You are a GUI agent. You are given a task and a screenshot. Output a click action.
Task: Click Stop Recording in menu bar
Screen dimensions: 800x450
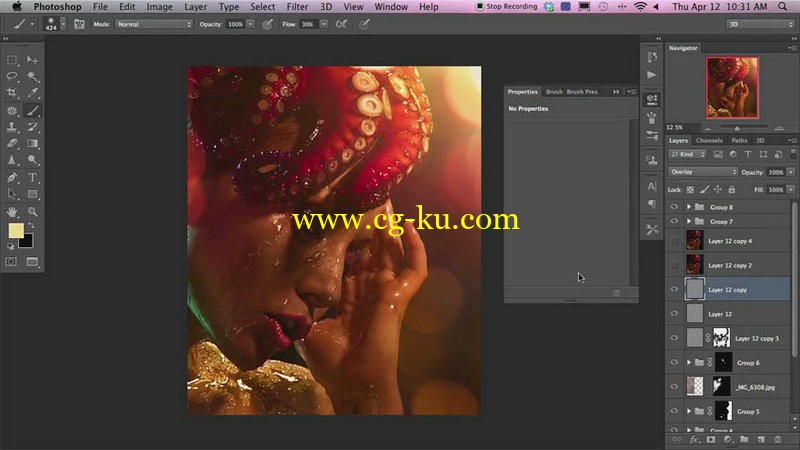(x=506, y=7)
